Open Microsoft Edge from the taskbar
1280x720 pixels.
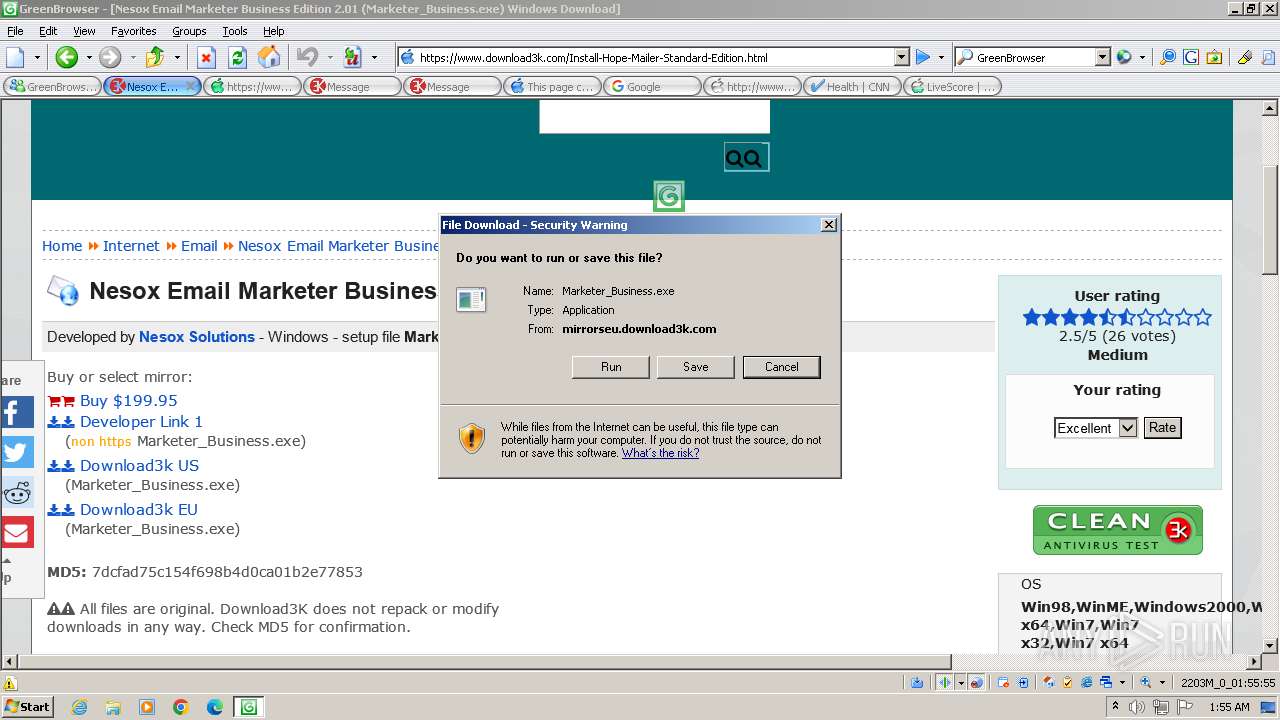click(x=214, y=707)
